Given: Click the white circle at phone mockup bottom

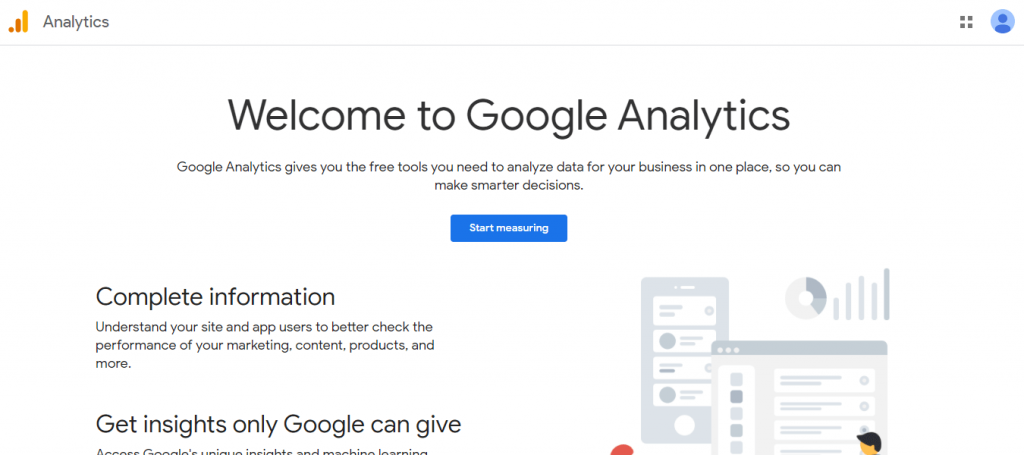Looking at the screenshot, I should pos(685,424).
